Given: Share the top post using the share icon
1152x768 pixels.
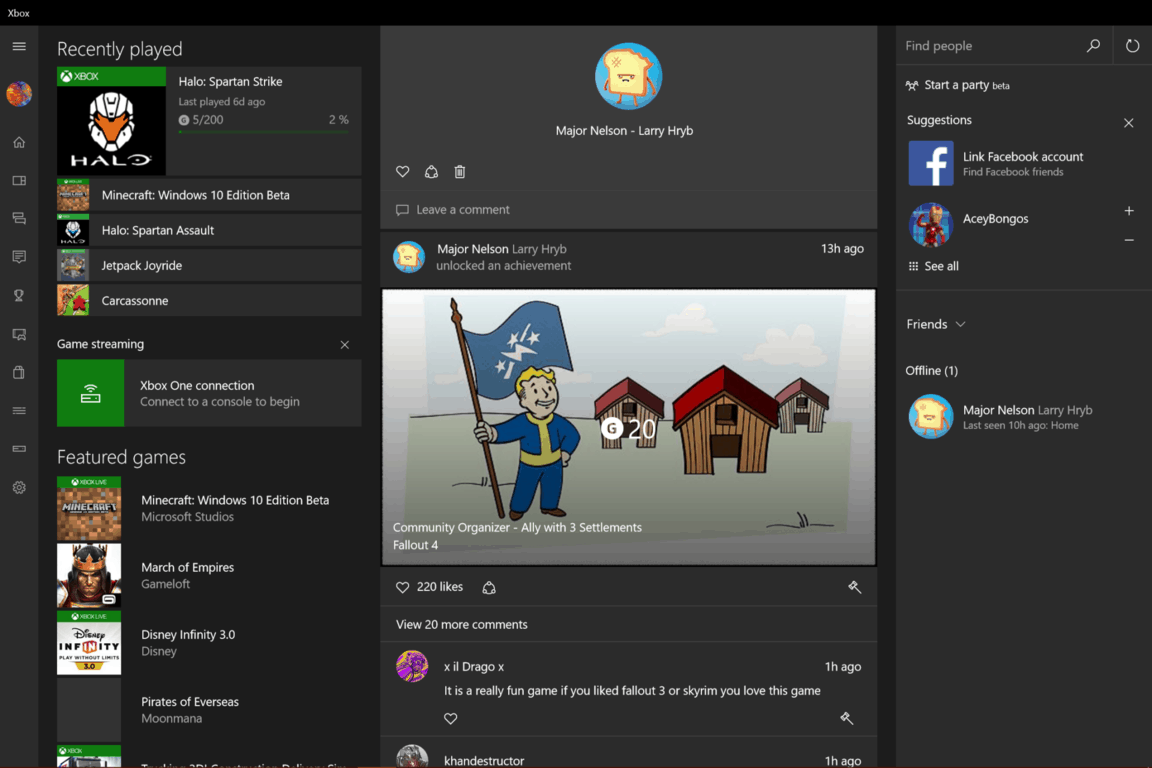Looking at the screenshot, I should click(x=431, y=172).
